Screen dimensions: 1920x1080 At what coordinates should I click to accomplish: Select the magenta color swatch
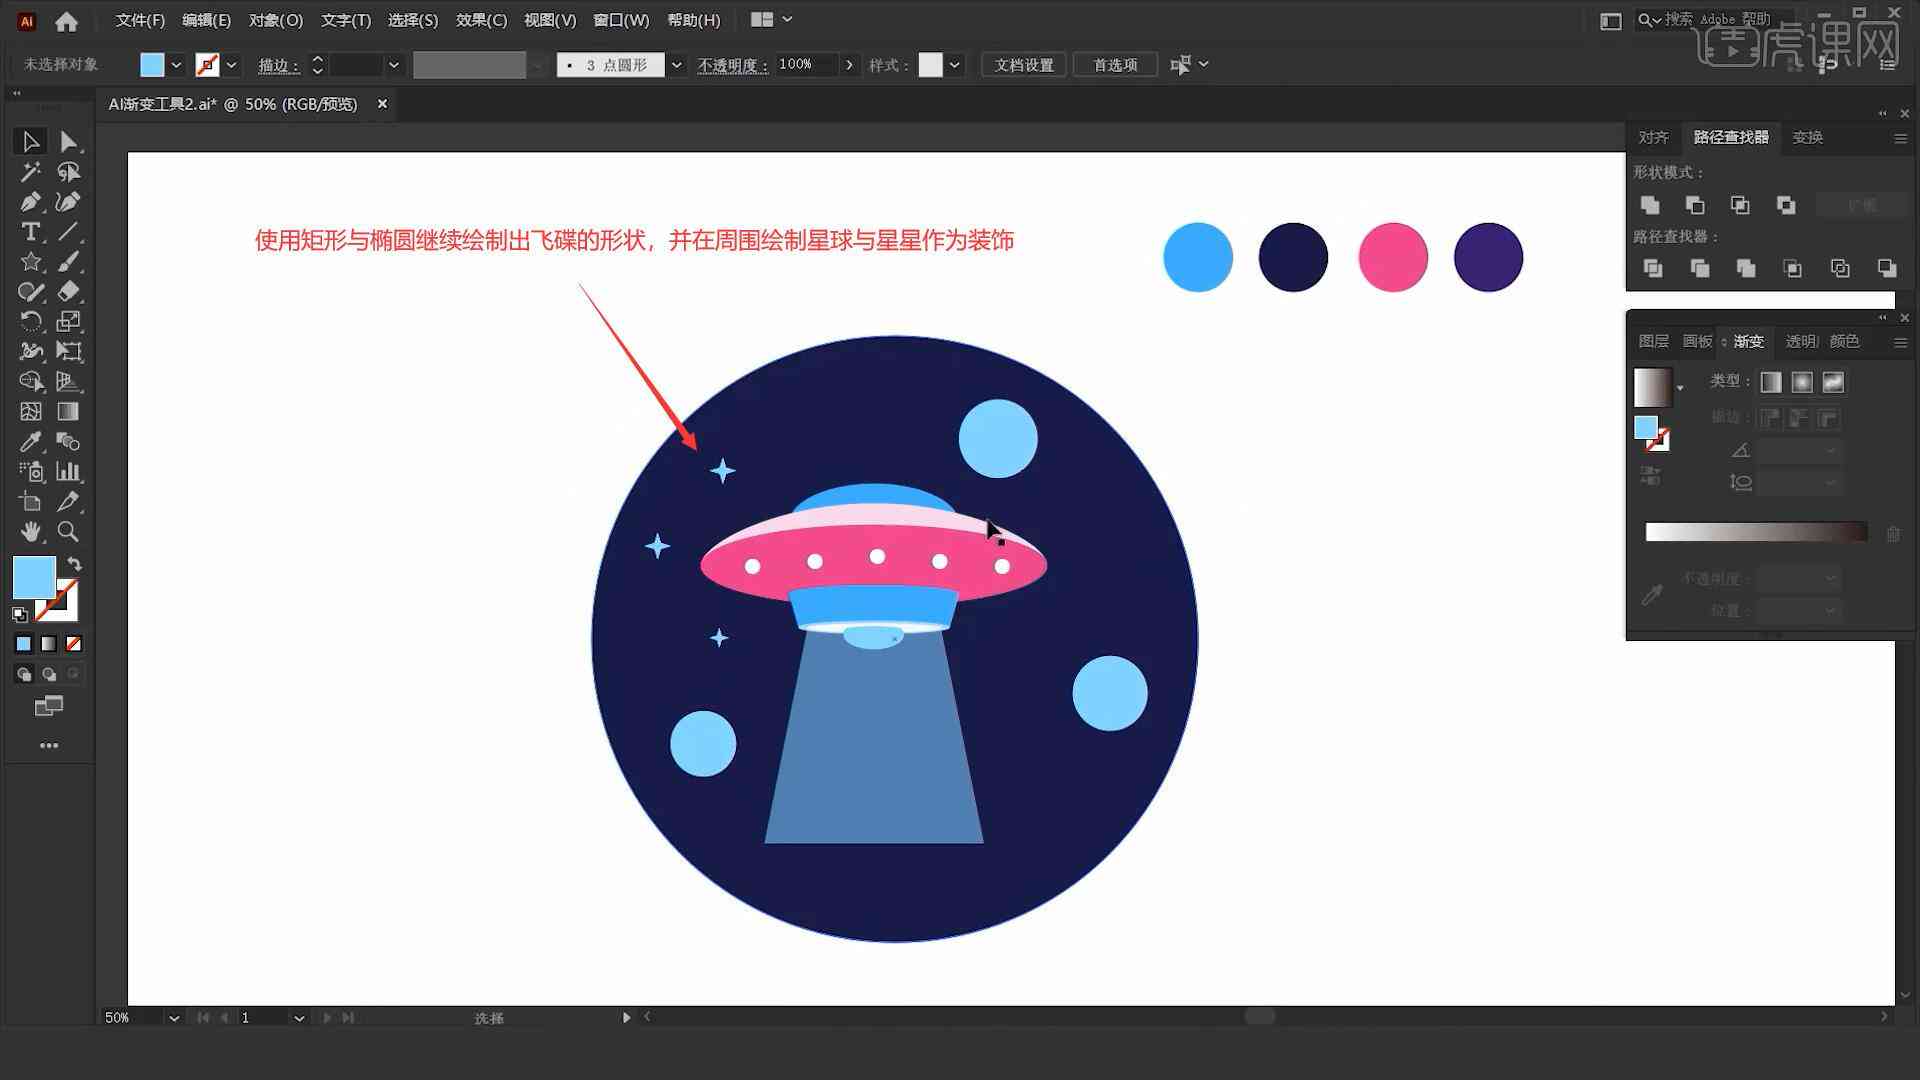(x=1390, y=255)
